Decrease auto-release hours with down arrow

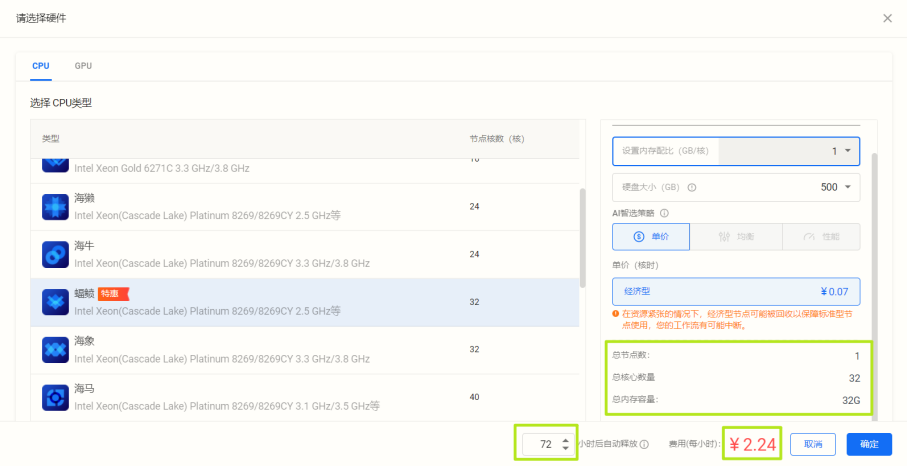565,449
